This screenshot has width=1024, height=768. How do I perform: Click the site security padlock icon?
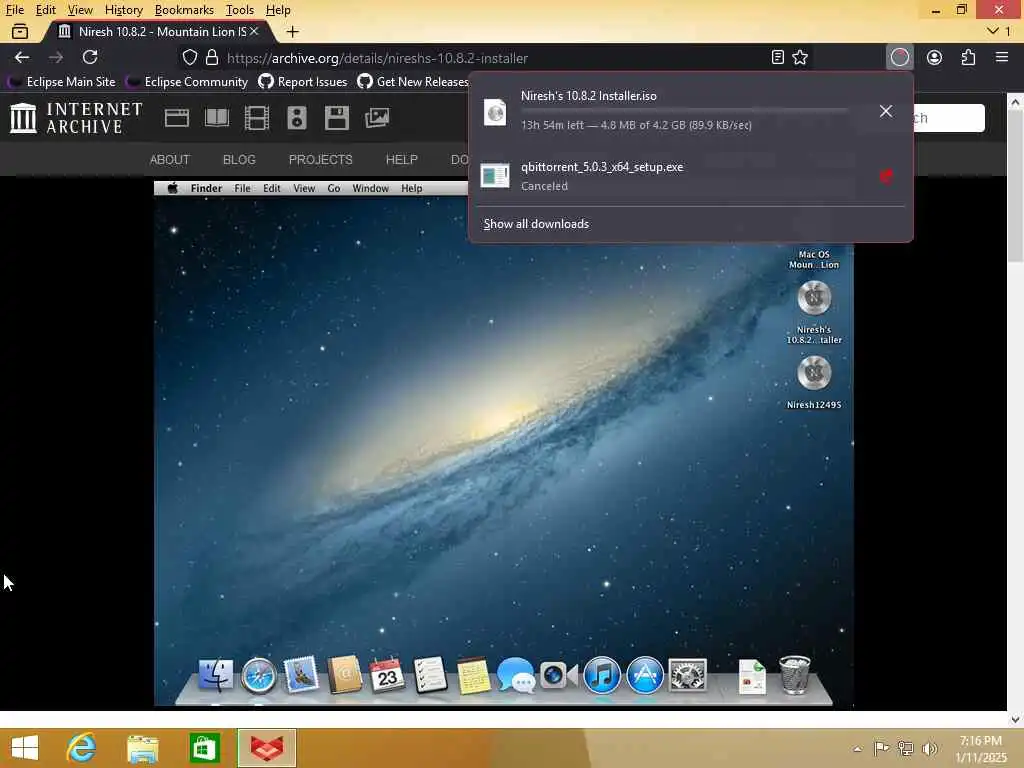[212, 57]
